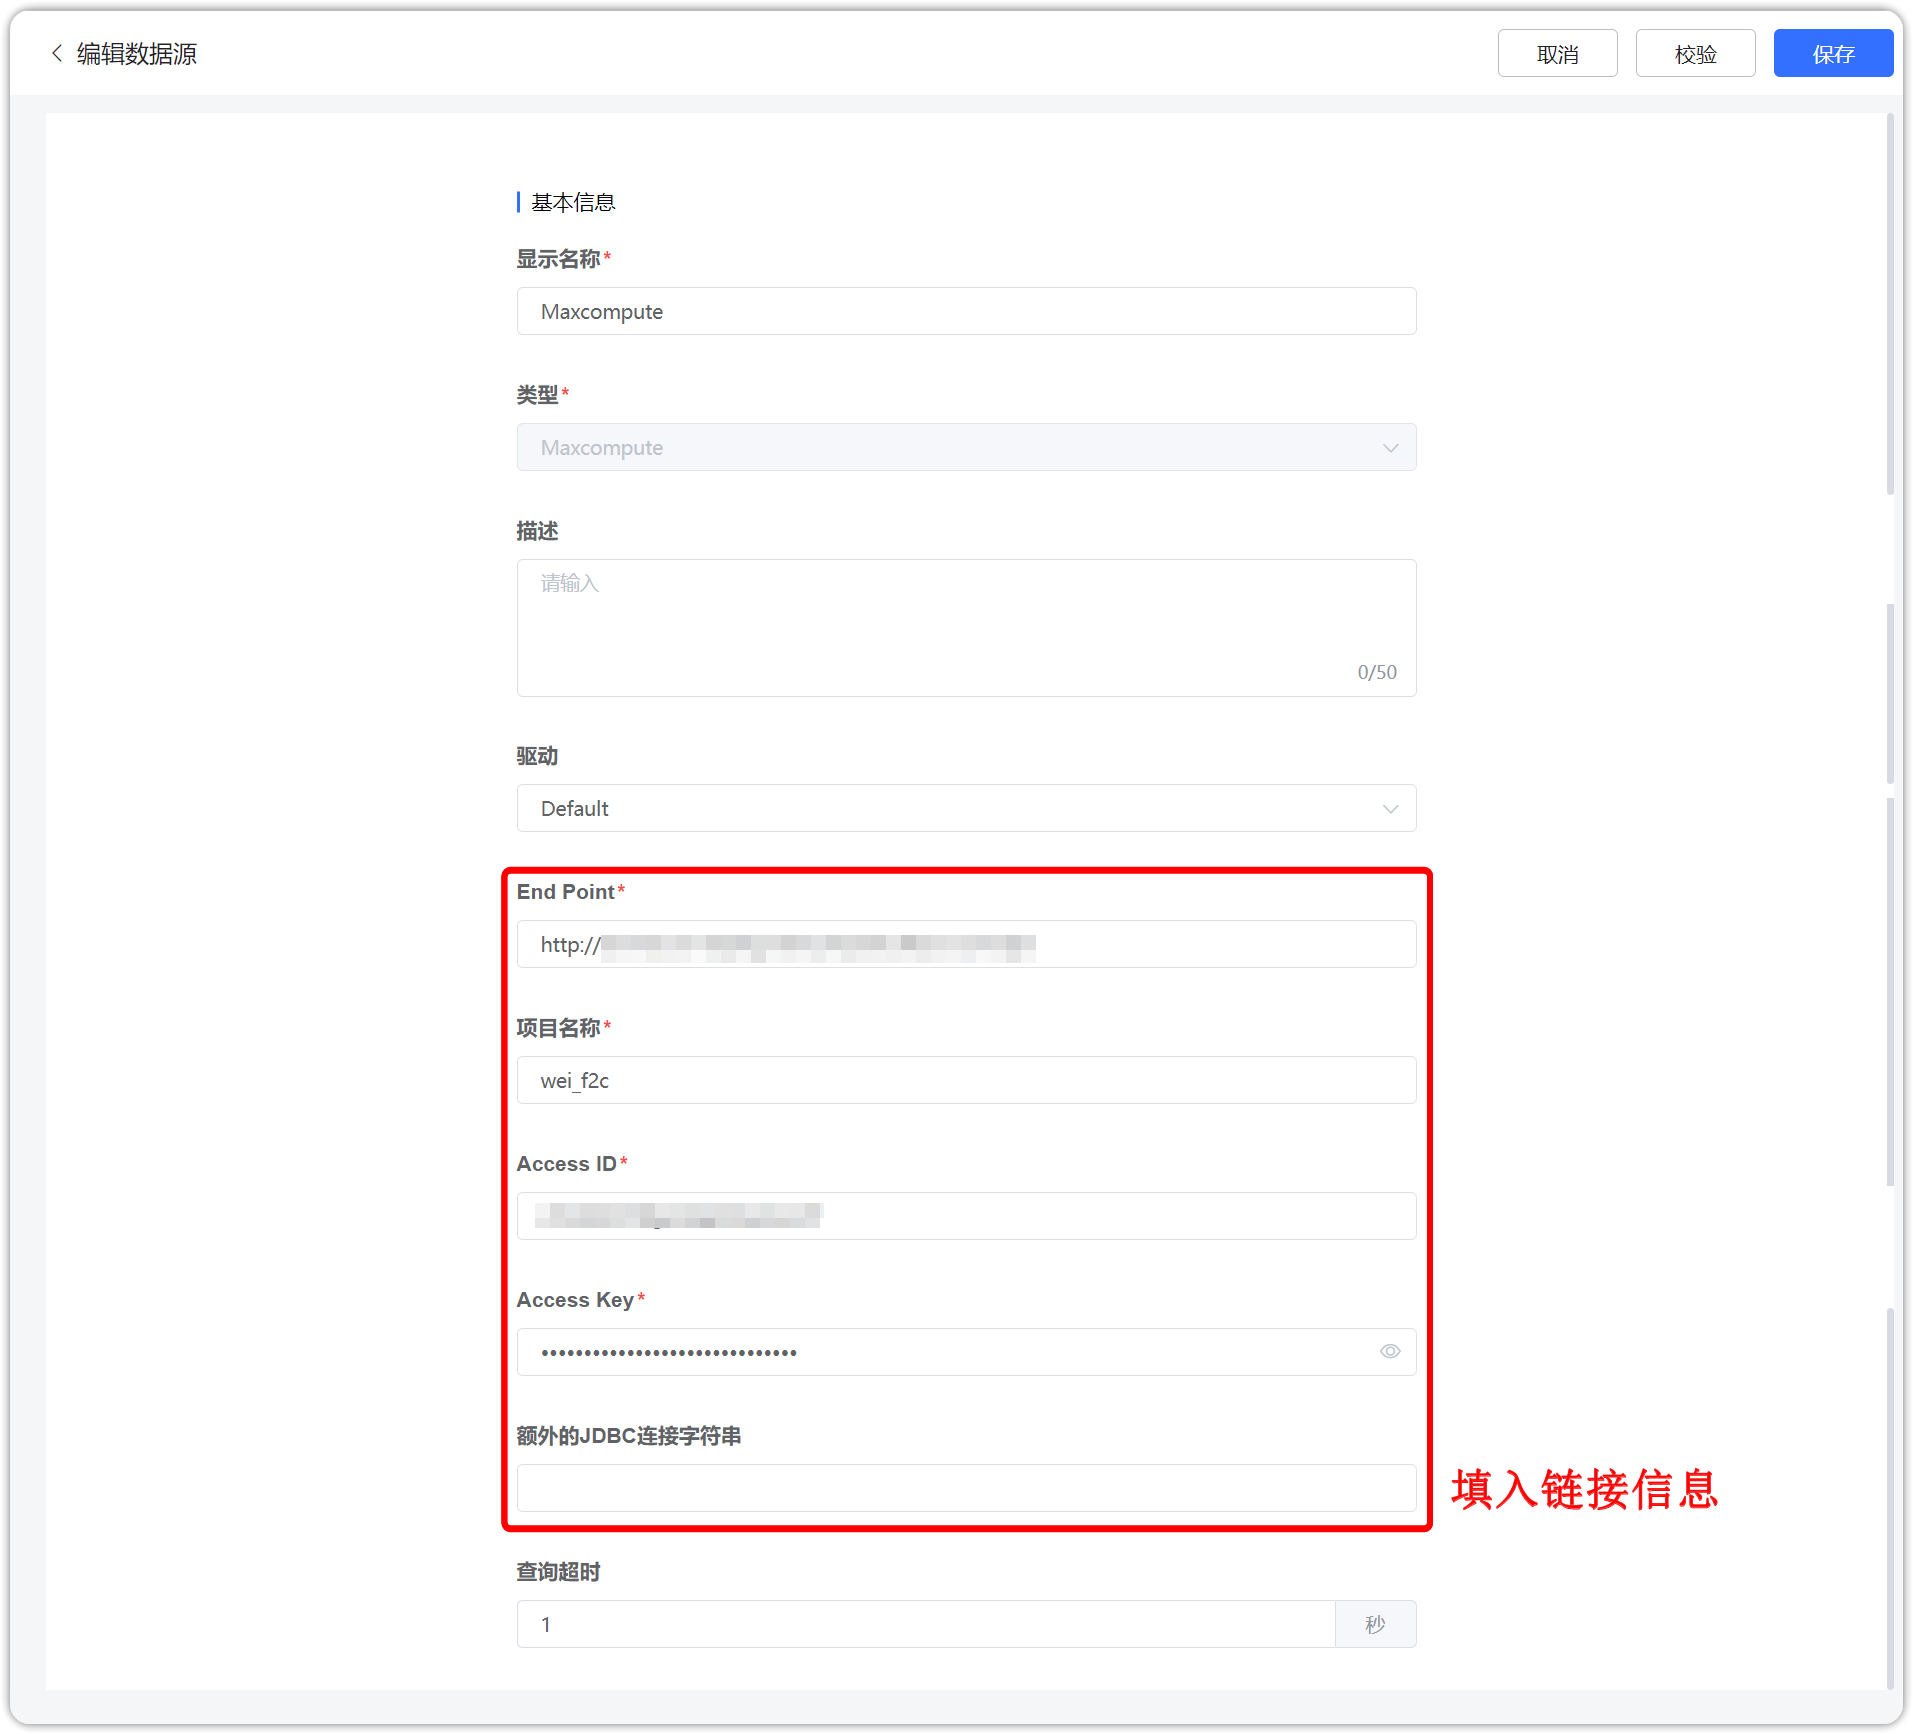The height and width of the screenshot is (1734, 1913).
Task: Go back using the arrow beside 编辑数据源
Action: 57,53
